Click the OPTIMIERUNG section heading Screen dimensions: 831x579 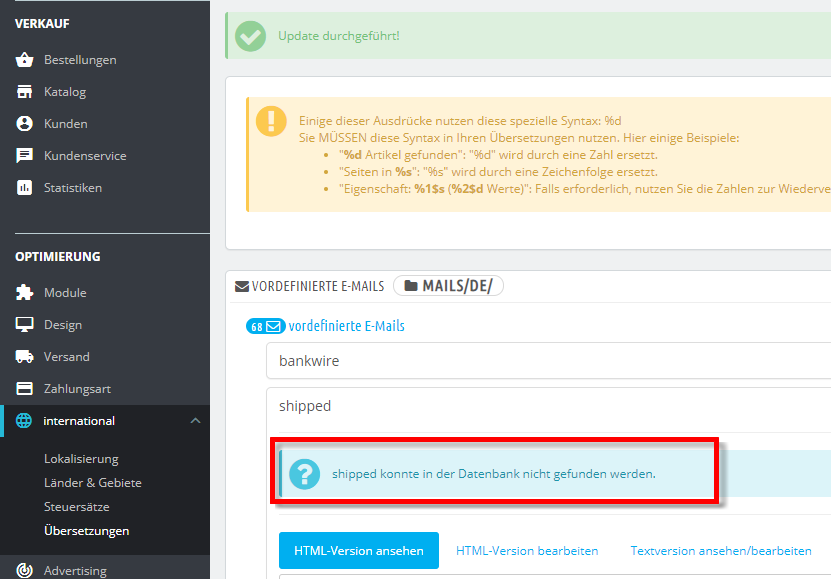click(58, 256)
